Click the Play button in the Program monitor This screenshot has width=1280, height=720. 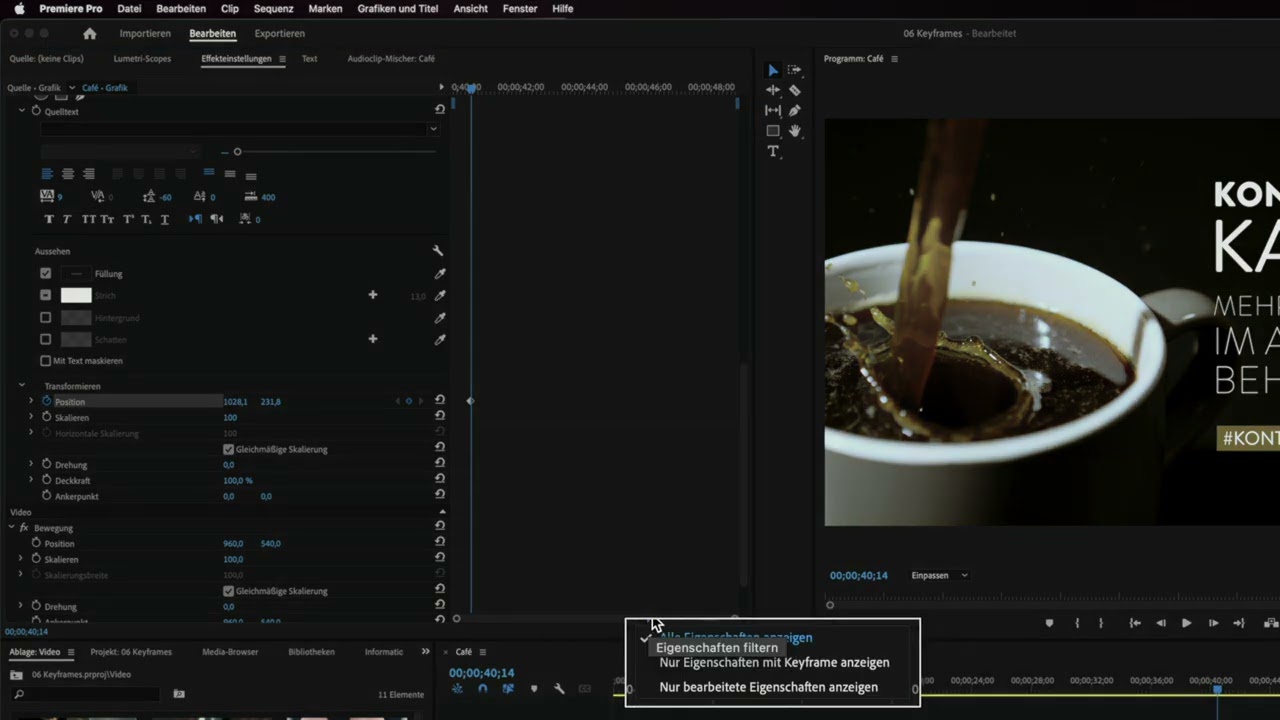pyautogui.click(x=1186, y=622)
